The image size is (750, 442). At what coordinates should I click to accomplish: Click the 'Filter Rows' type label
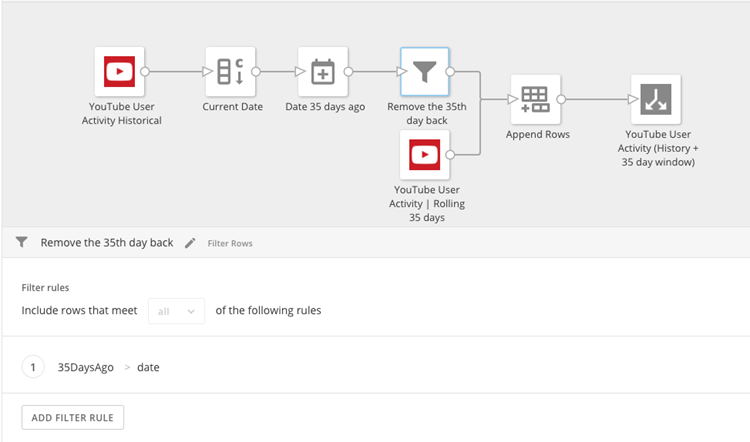pos(230,243)
